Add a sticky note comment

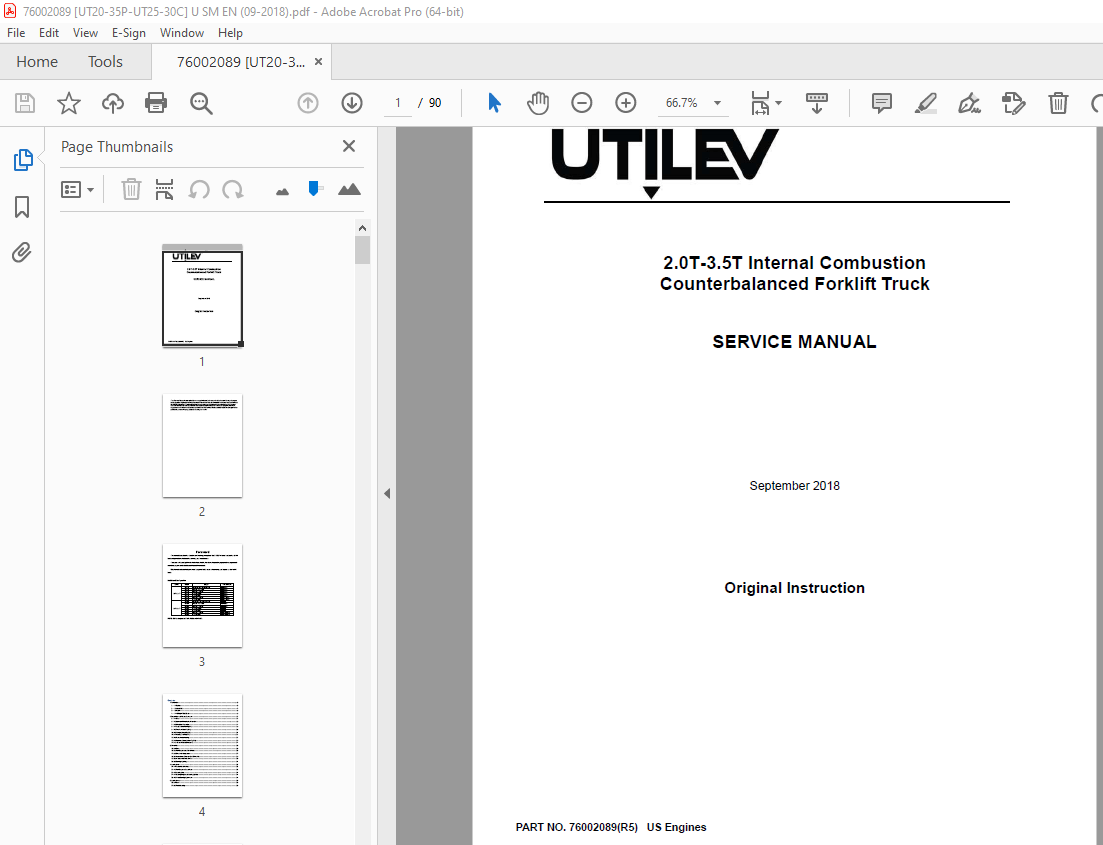point(881,103)
